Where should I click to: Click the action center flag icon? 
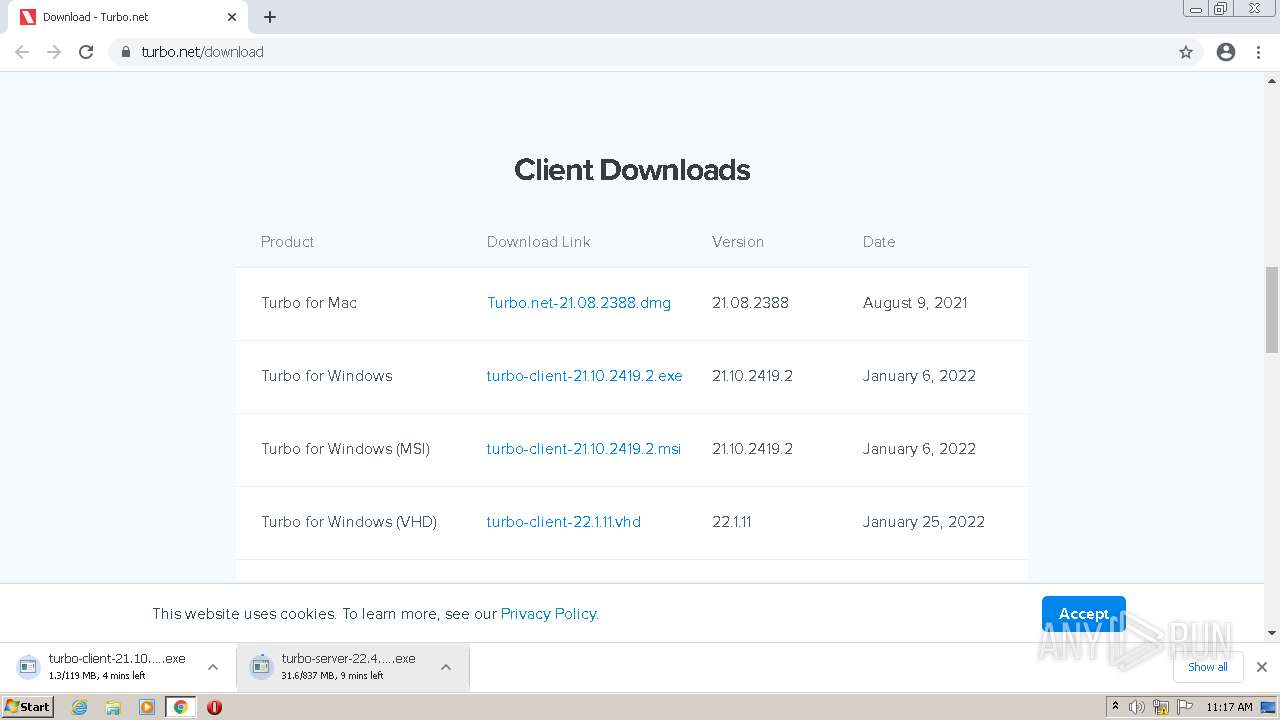pos(1184,707)
